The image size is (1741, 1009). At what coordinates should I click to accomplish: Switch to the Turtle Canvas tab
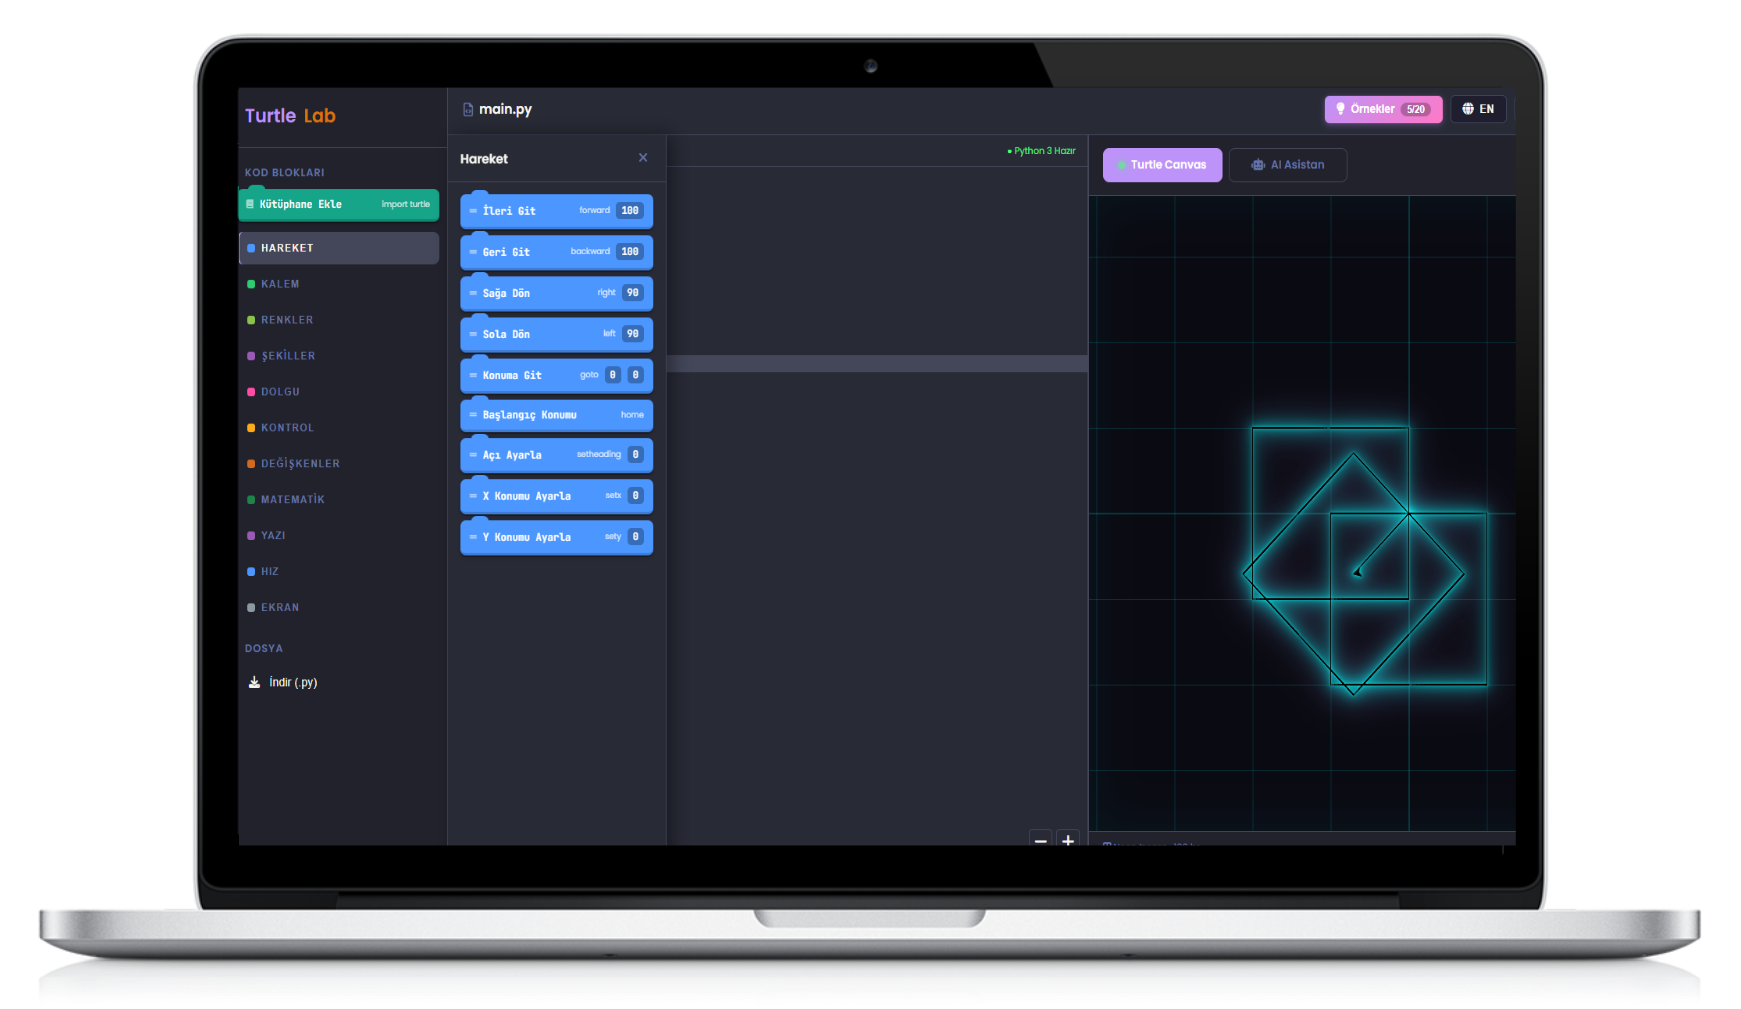coord(1162,165)
